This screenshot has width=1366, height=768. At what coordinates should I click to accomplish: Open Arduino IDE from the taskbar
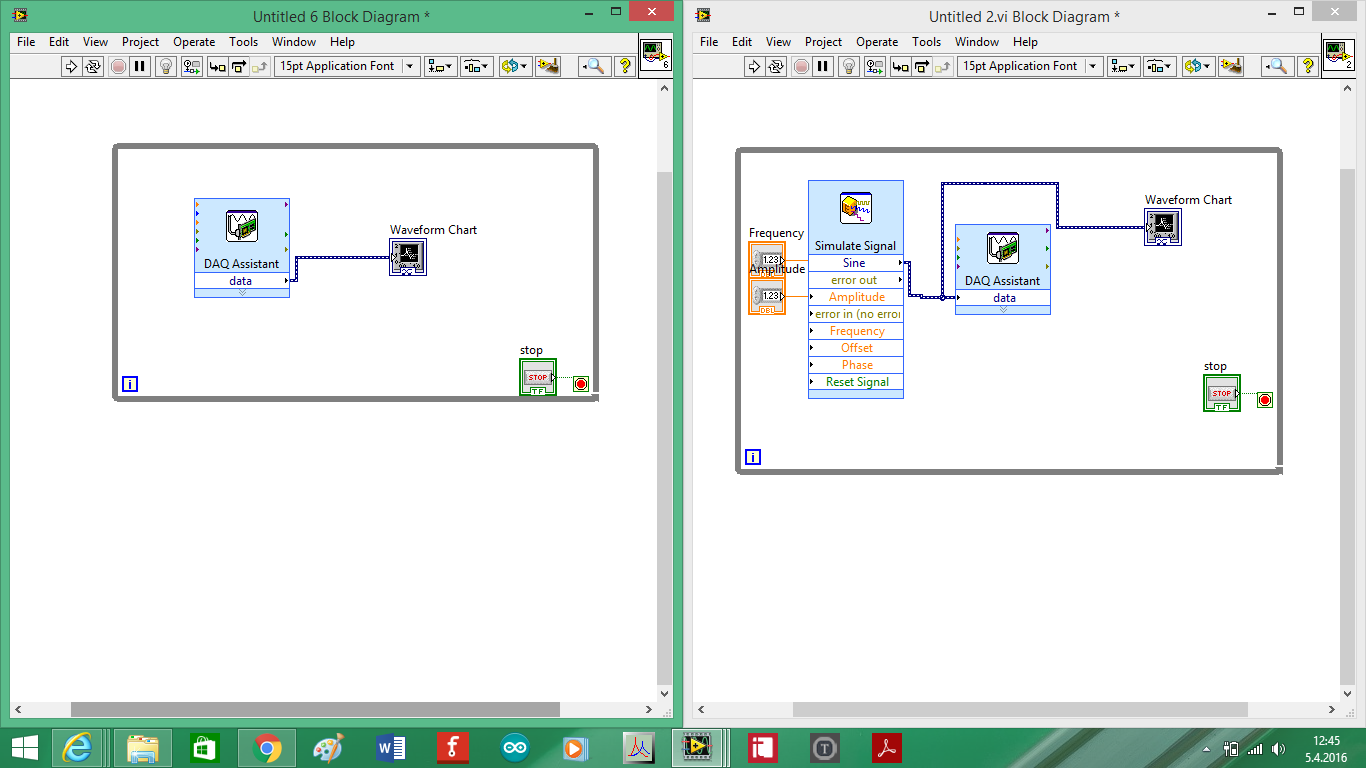(516, 747)
